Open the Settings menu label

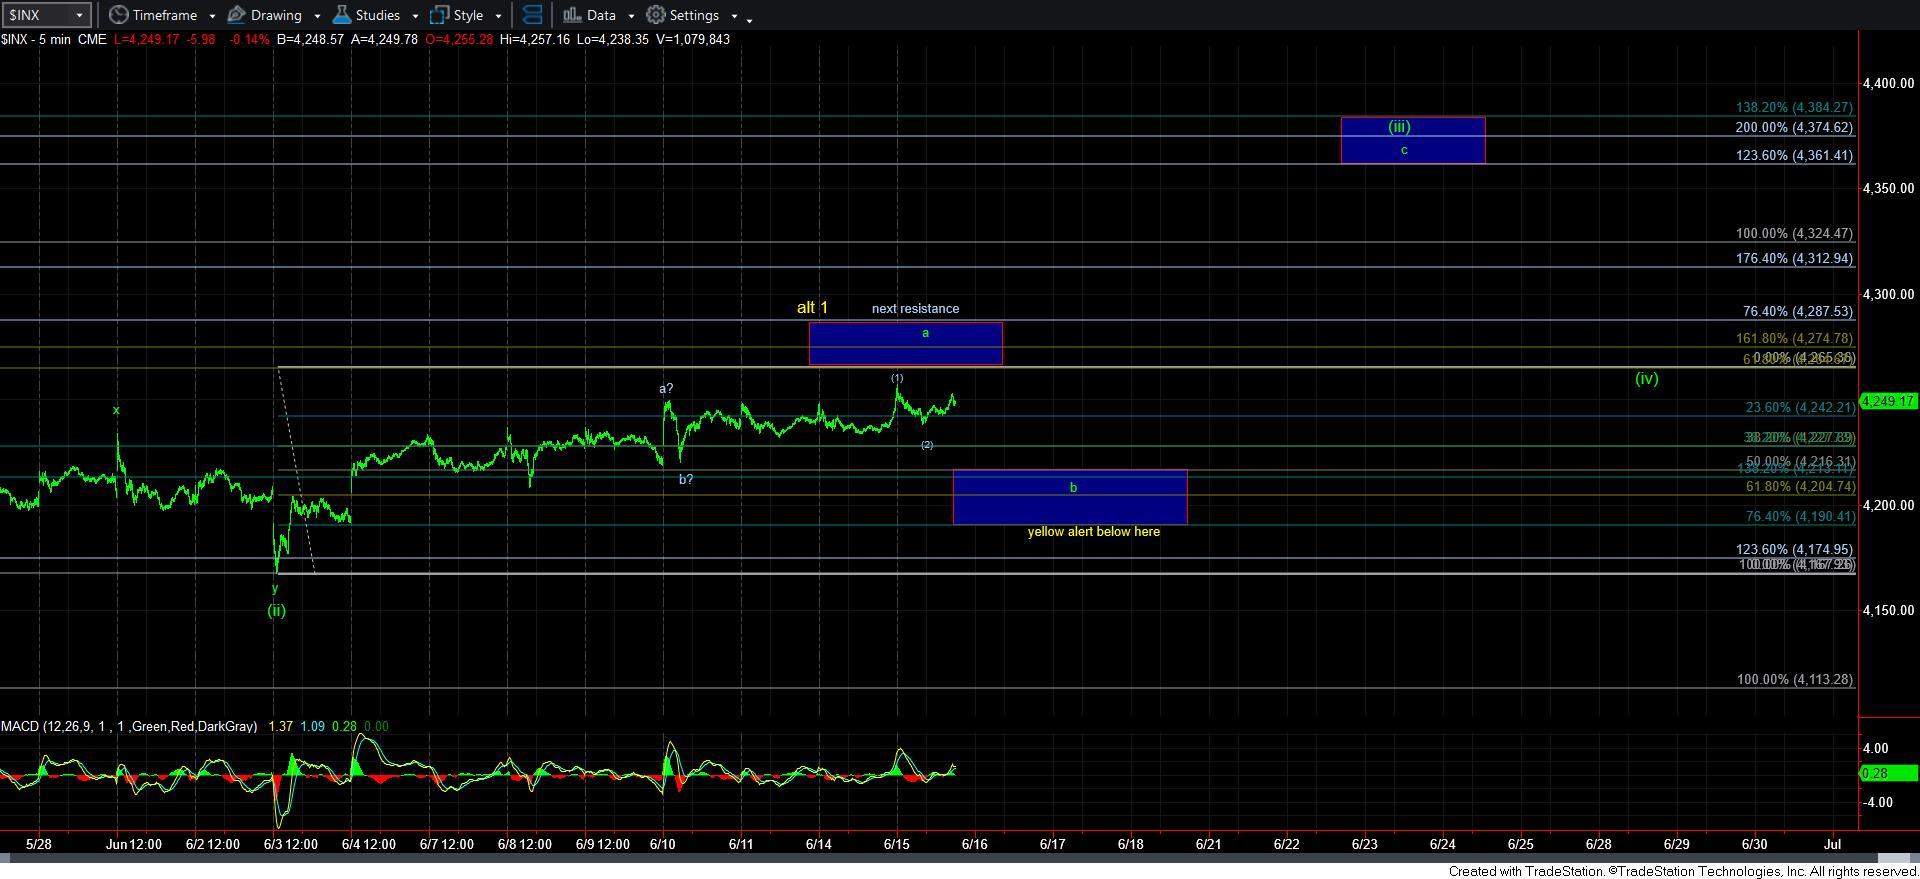tap(694, 15)
